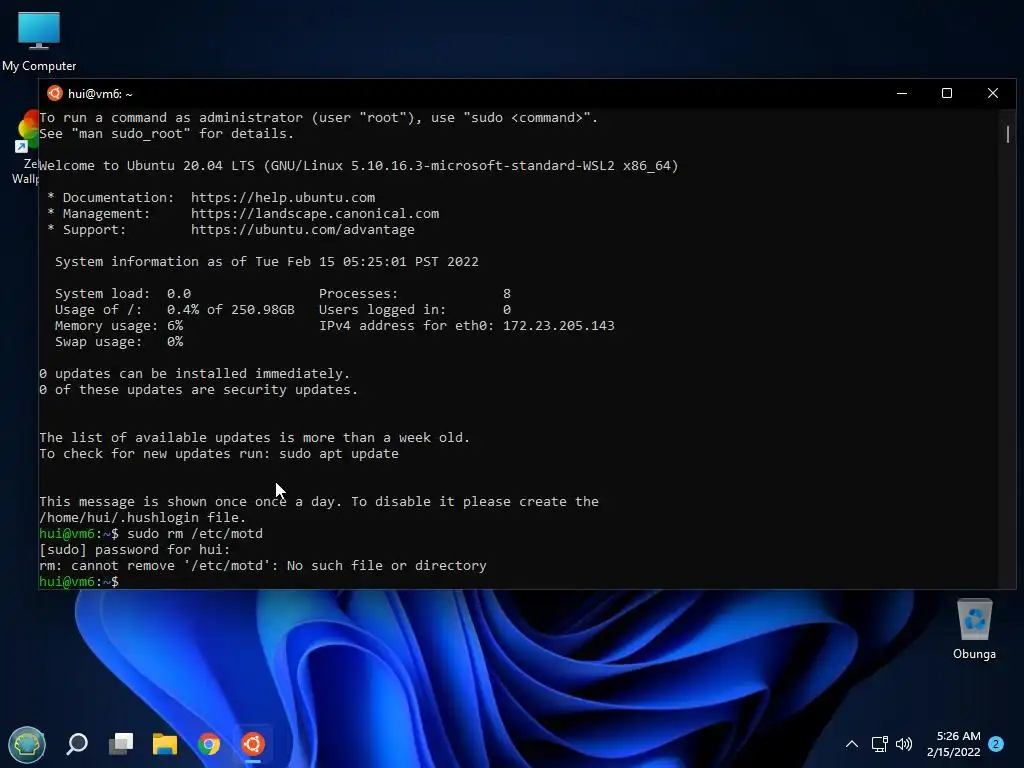Viewport: 1024px width, 768px height.
Task: Open the notification badge showing 2
Action: coord(996,744)
